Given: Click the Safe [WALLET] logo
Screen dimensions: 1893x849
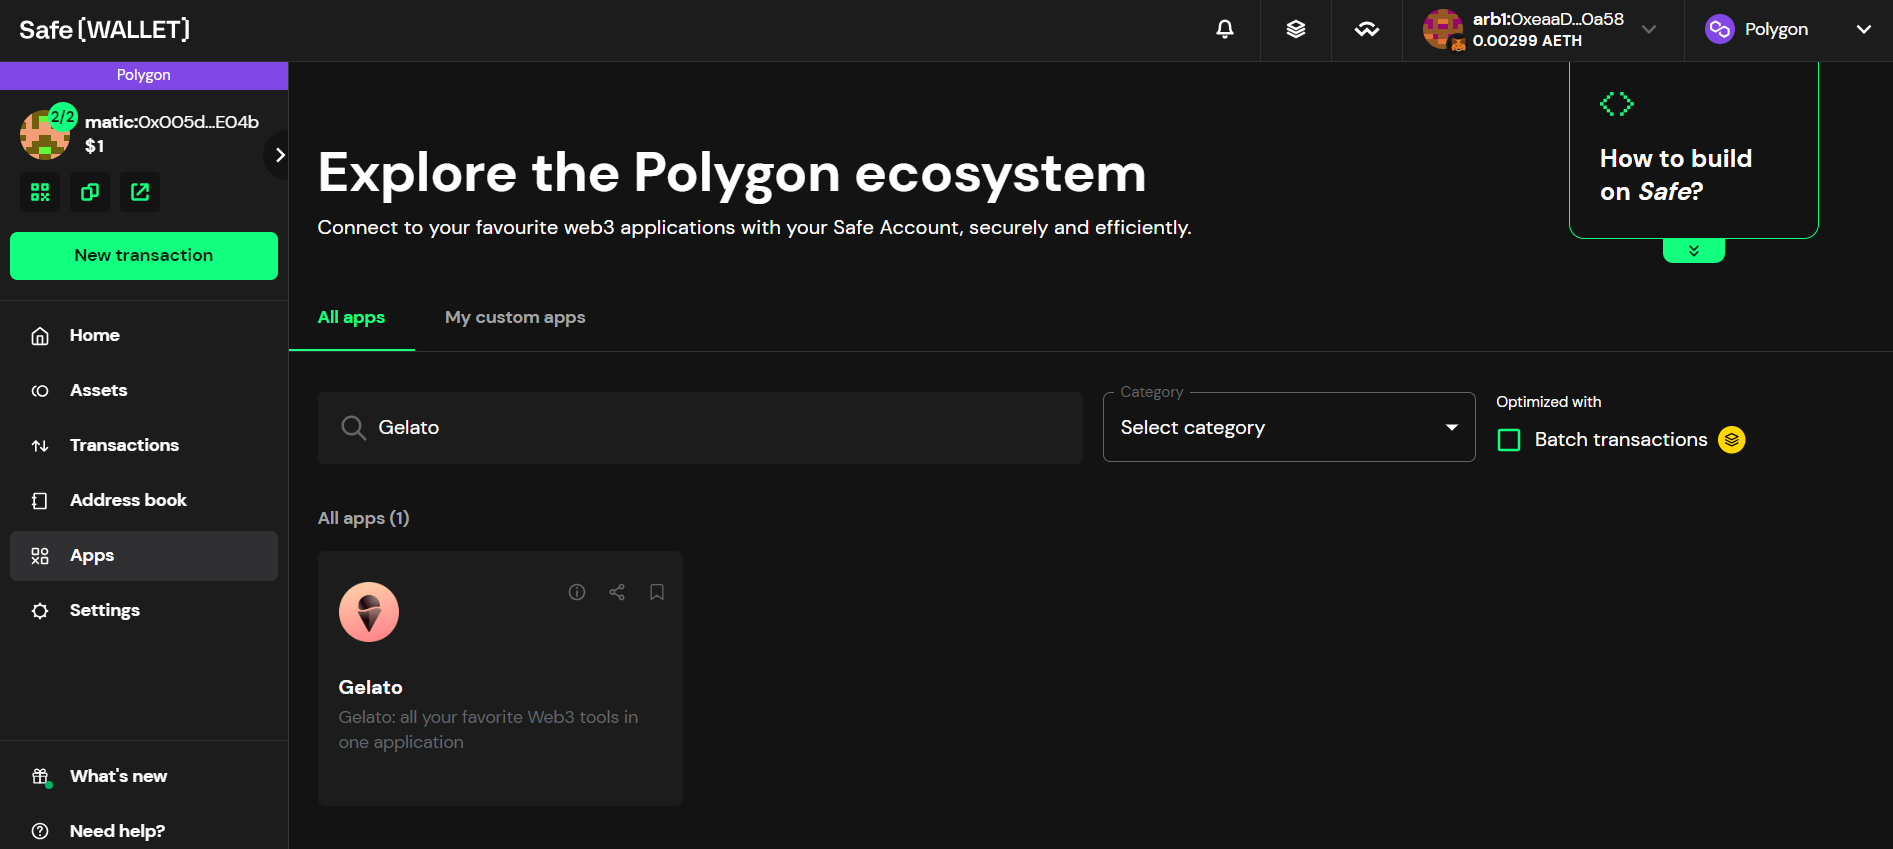Looking at the screenshot, I should 104,30.
